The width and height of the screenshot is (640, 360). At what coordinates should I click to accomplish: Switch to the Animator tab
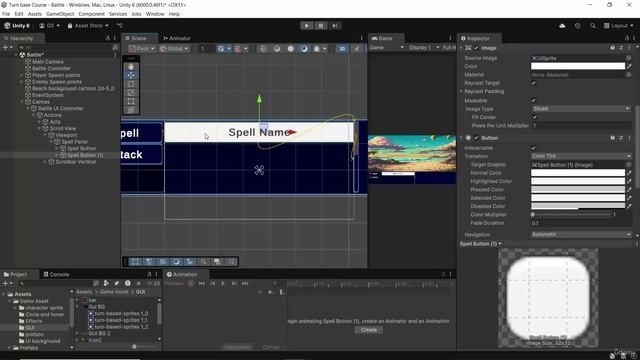coord(177,38)
